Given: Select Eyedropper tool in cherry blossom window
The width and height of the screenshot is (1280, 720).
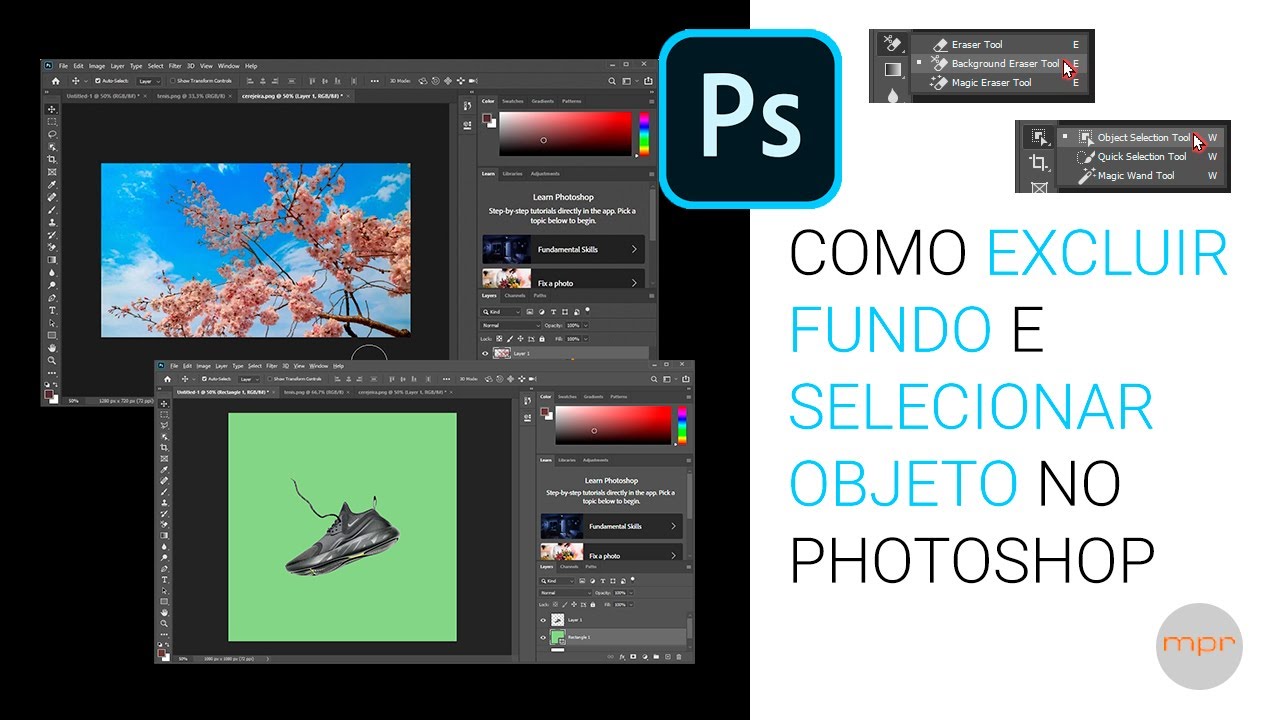Looking at the screenshot, I should point(52,185).
